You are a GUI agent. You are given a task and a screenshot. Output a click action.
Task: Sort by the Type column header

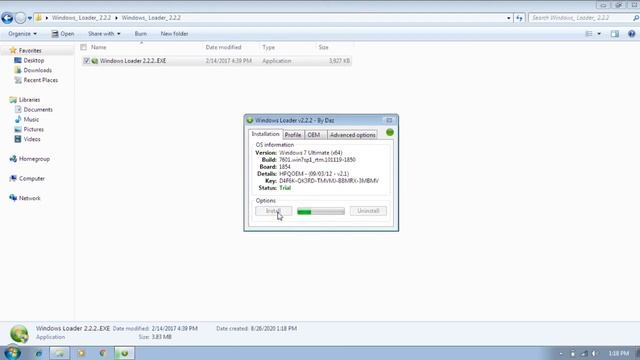coord(269,47)
